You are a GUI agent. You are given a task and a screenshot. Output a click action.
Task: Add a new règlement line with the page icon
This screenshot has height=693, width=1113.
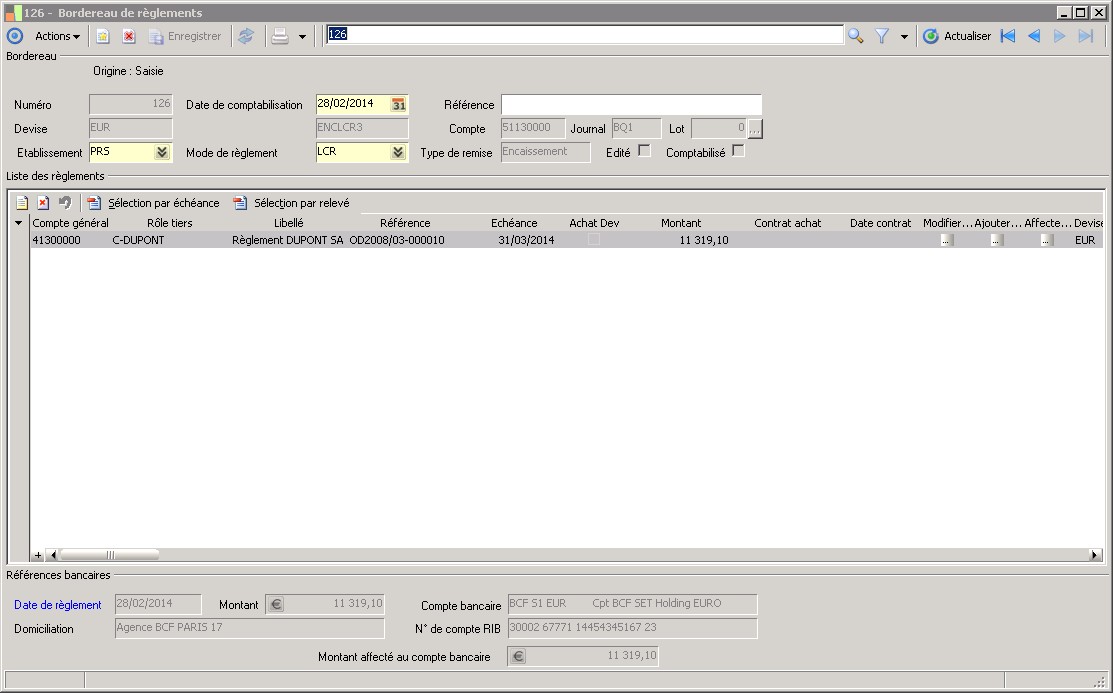pos(22,203)
